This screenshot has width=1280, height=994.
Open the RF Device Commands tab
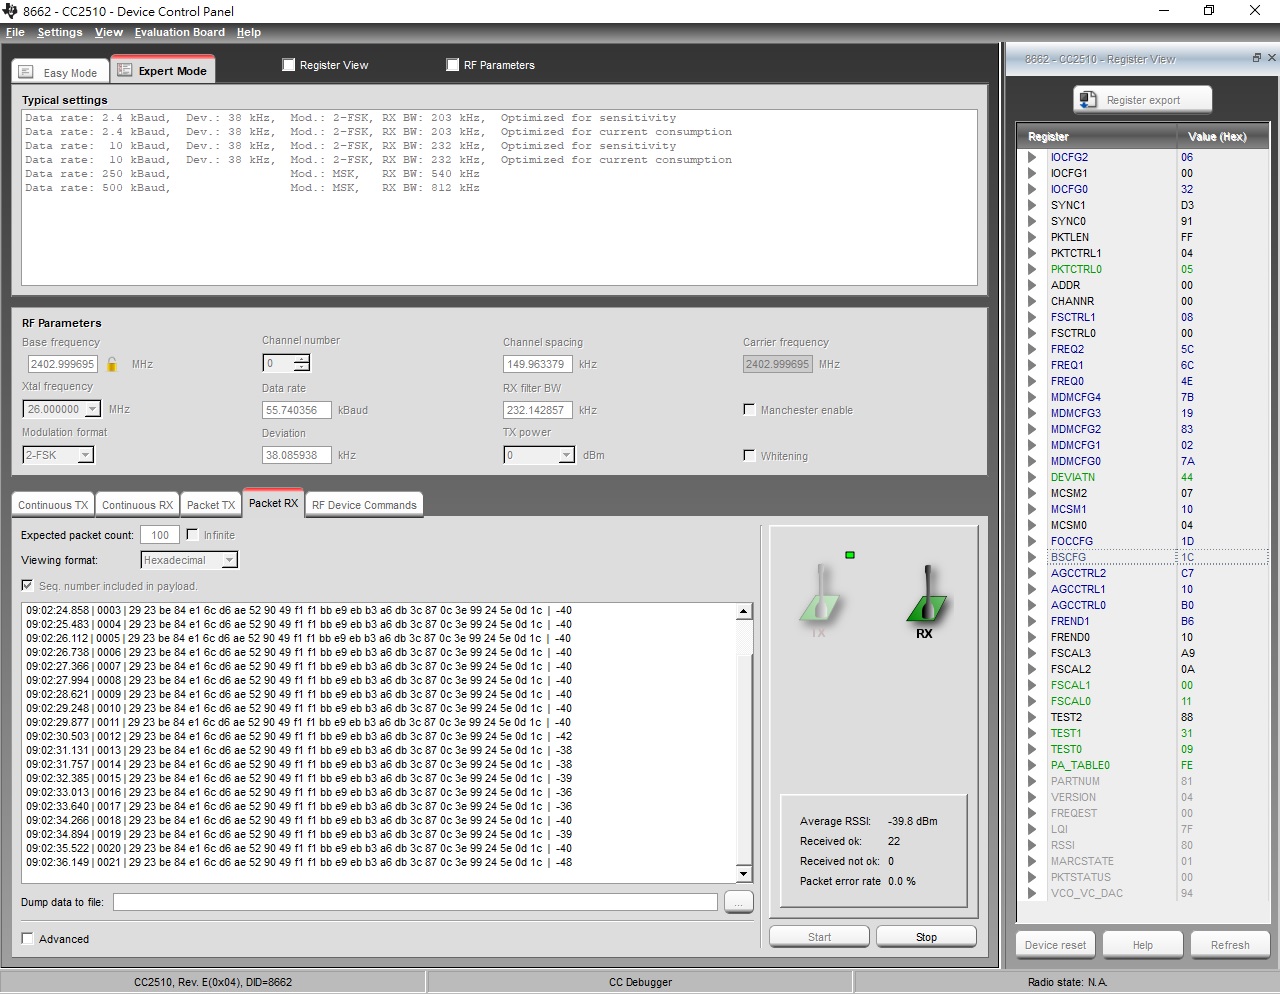(x=364, y=505)
